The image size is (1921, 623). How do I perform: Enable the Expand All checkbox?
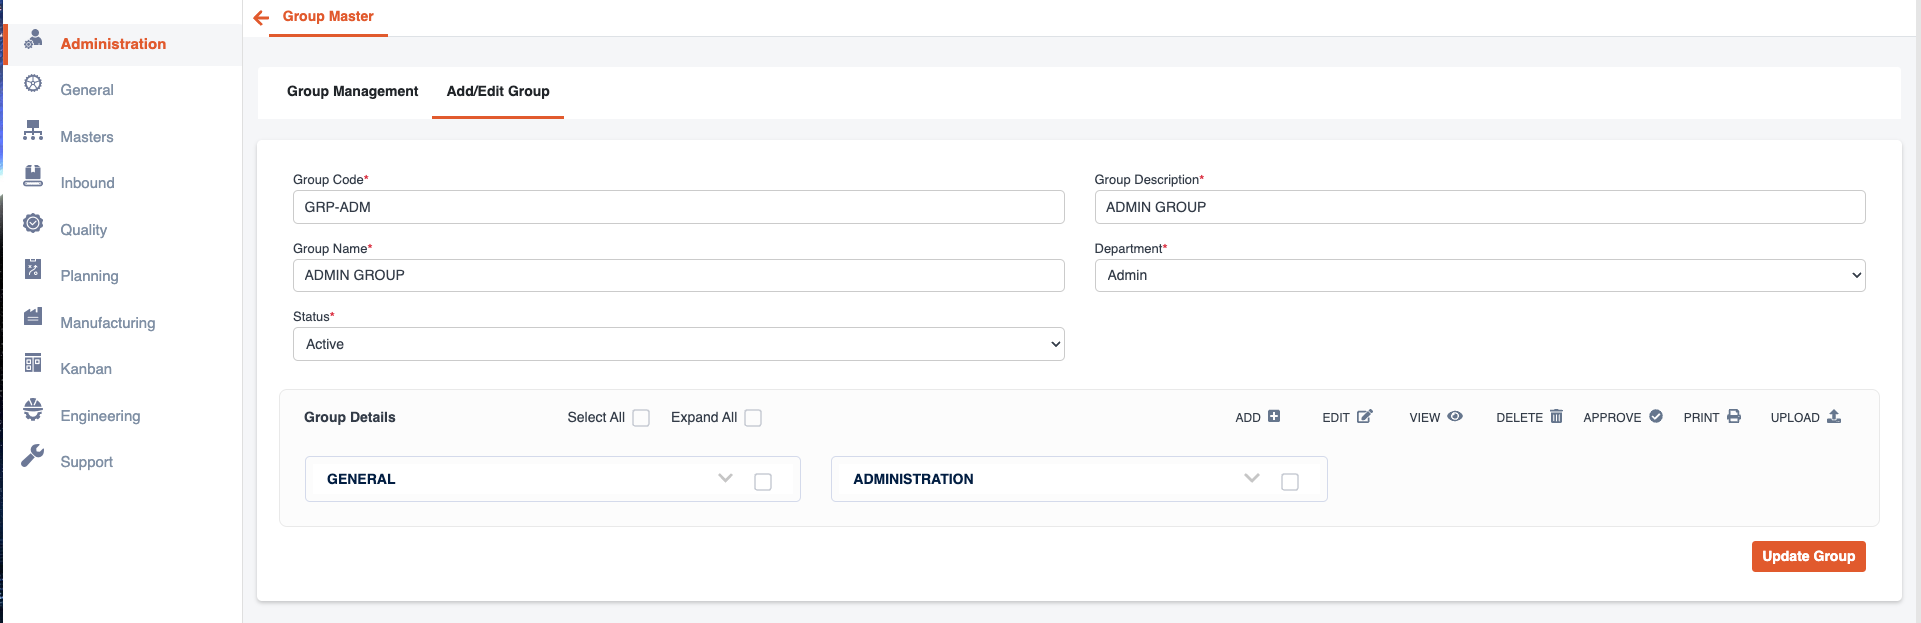coord(753,418)
